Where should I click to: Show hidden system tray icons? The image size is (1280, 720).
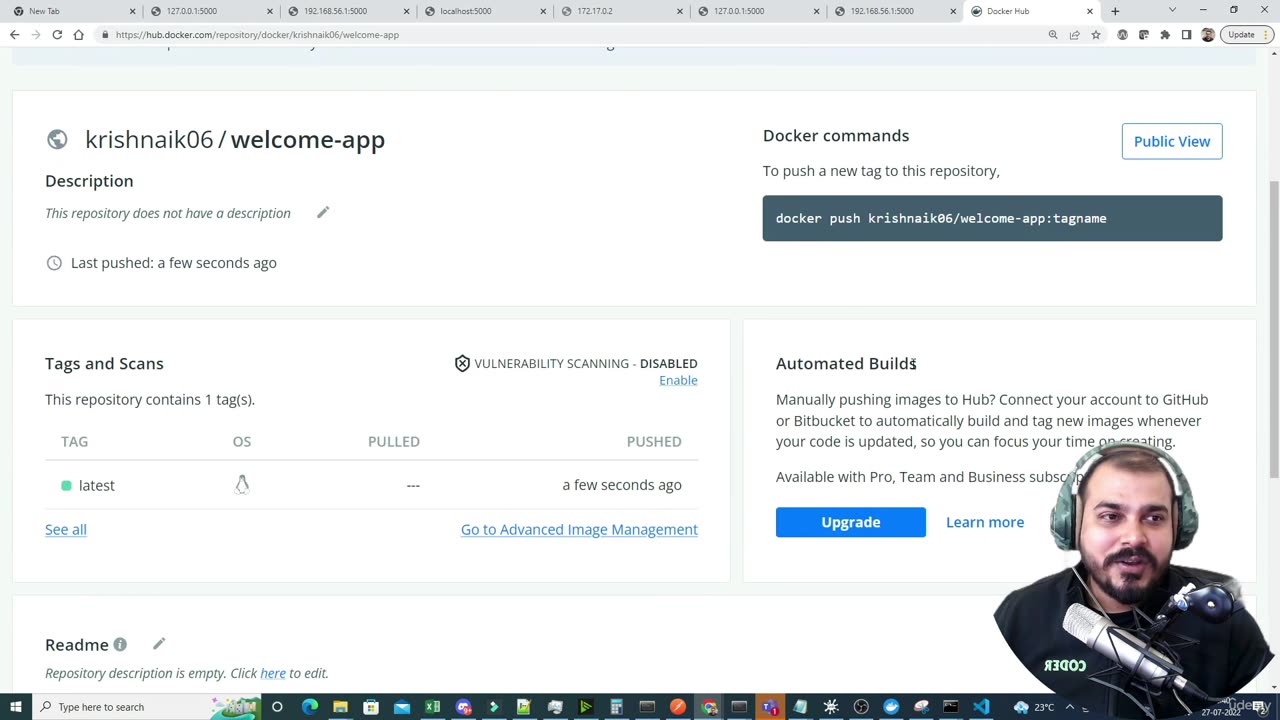1069,707
